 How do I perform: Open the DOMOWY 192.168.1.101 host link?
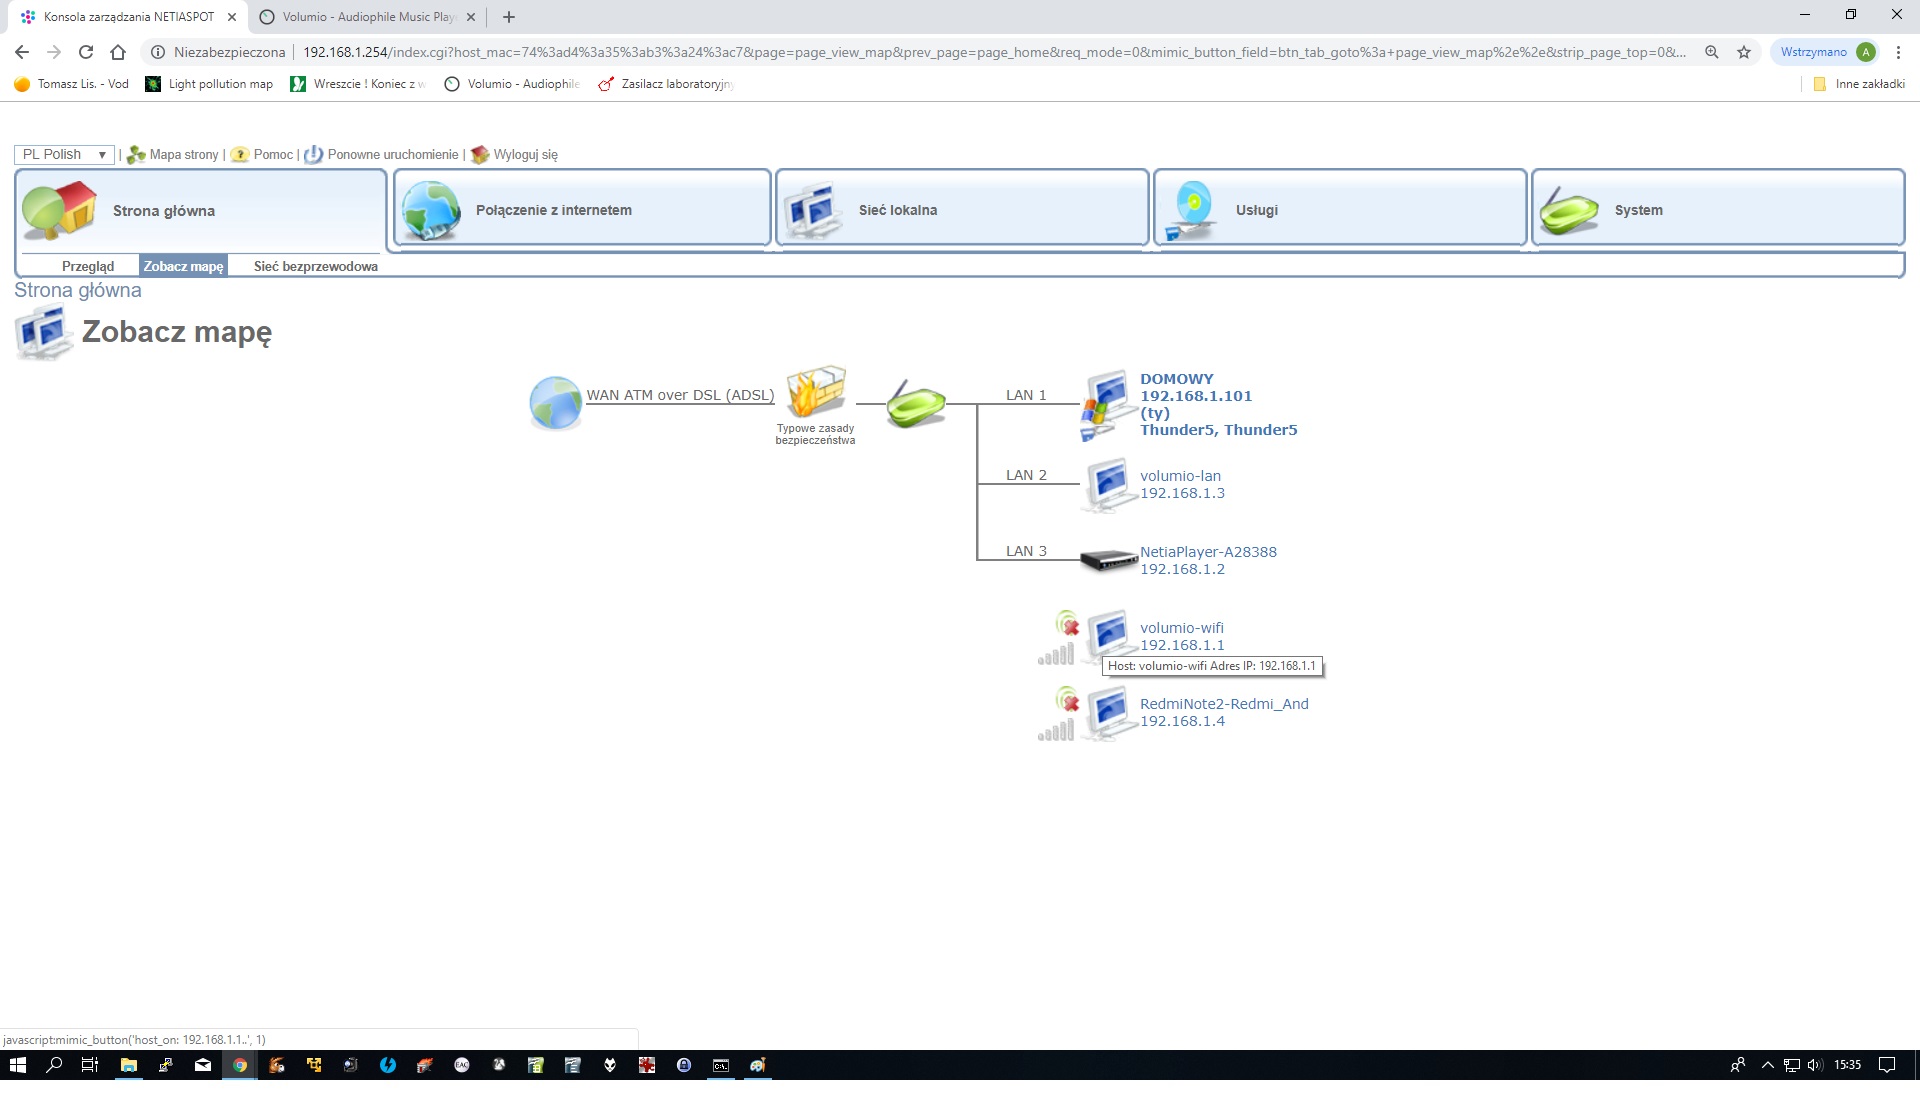click(1218, 404)
